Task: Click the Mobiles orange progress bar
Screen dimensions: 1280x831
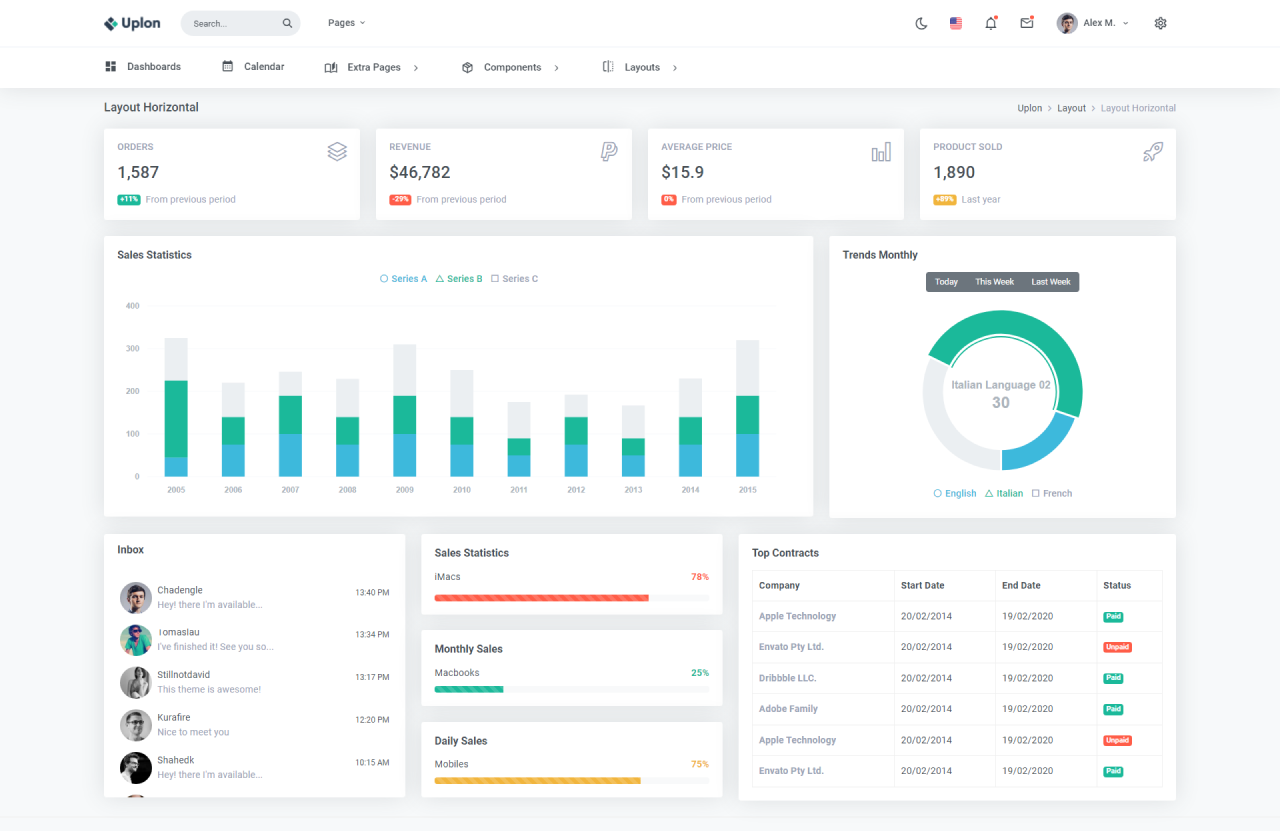Action: click(537, 780)
